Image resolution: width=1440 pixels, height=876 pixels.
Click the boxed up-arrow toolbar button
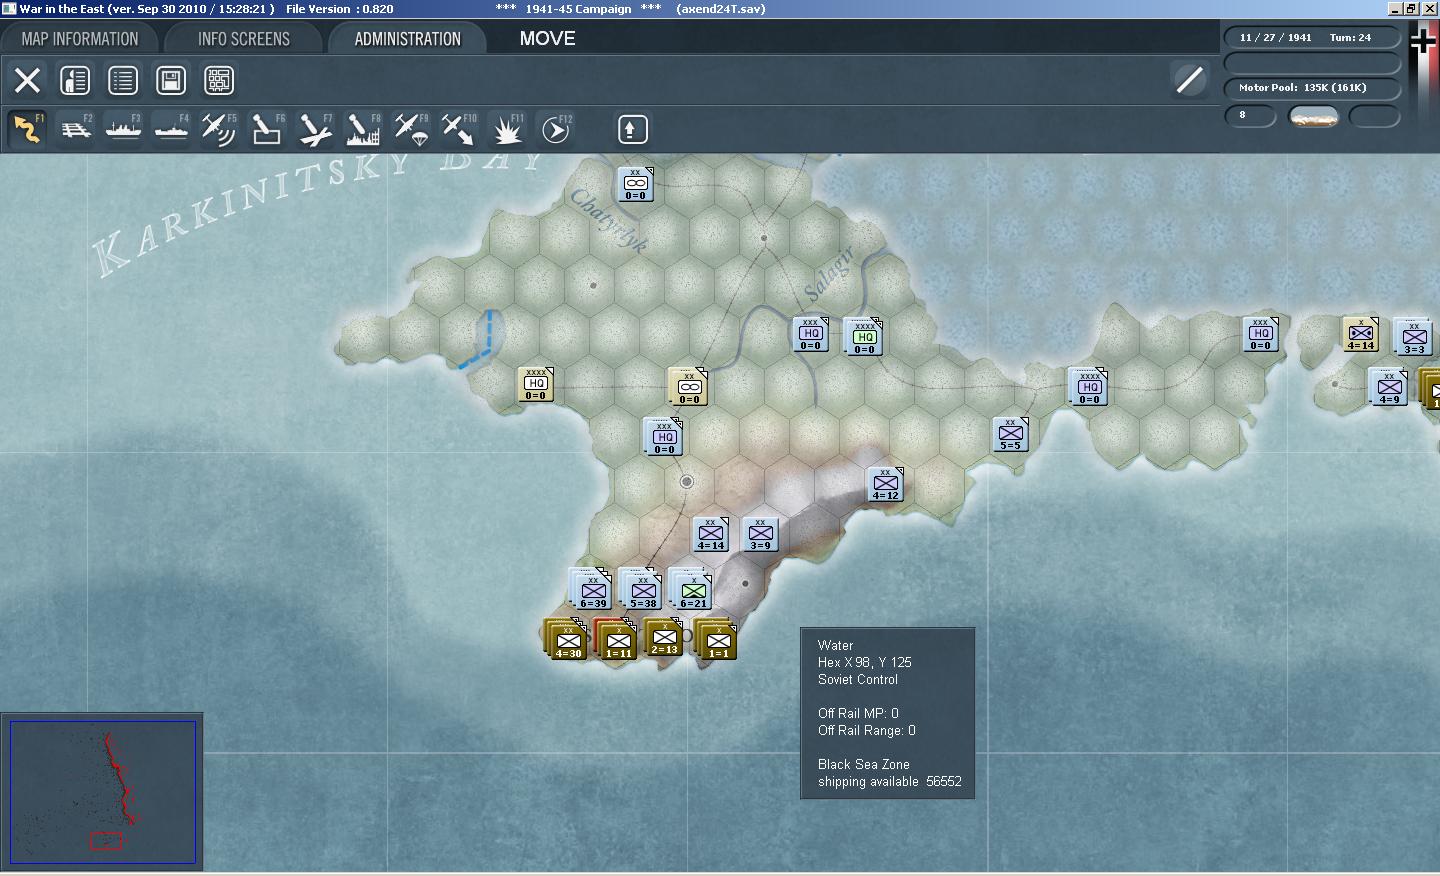tap(632, 129)
